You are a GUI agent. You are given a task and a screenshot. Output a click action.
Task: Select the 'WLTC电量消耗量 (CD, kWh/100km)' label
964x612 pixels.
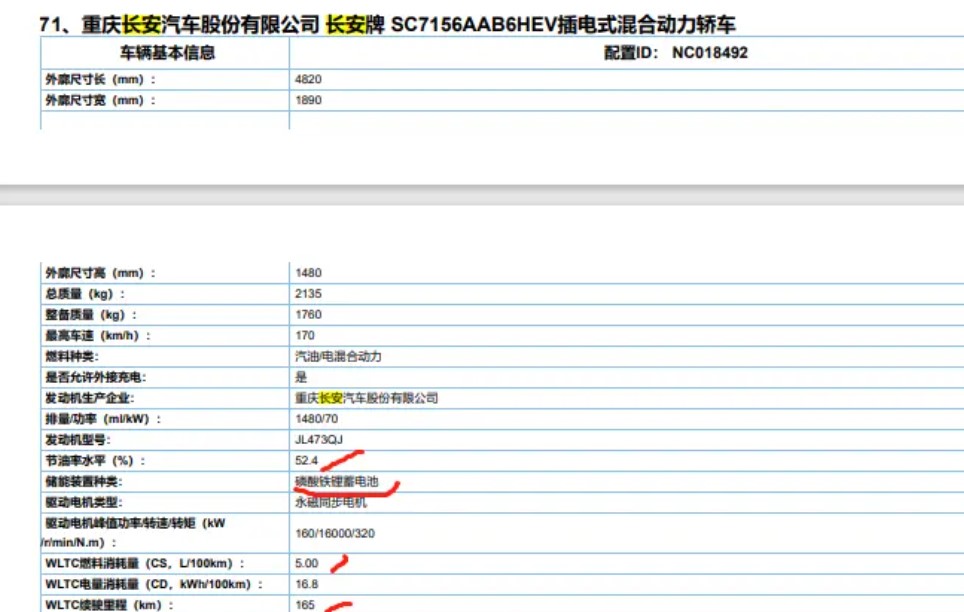click(154, 585)
